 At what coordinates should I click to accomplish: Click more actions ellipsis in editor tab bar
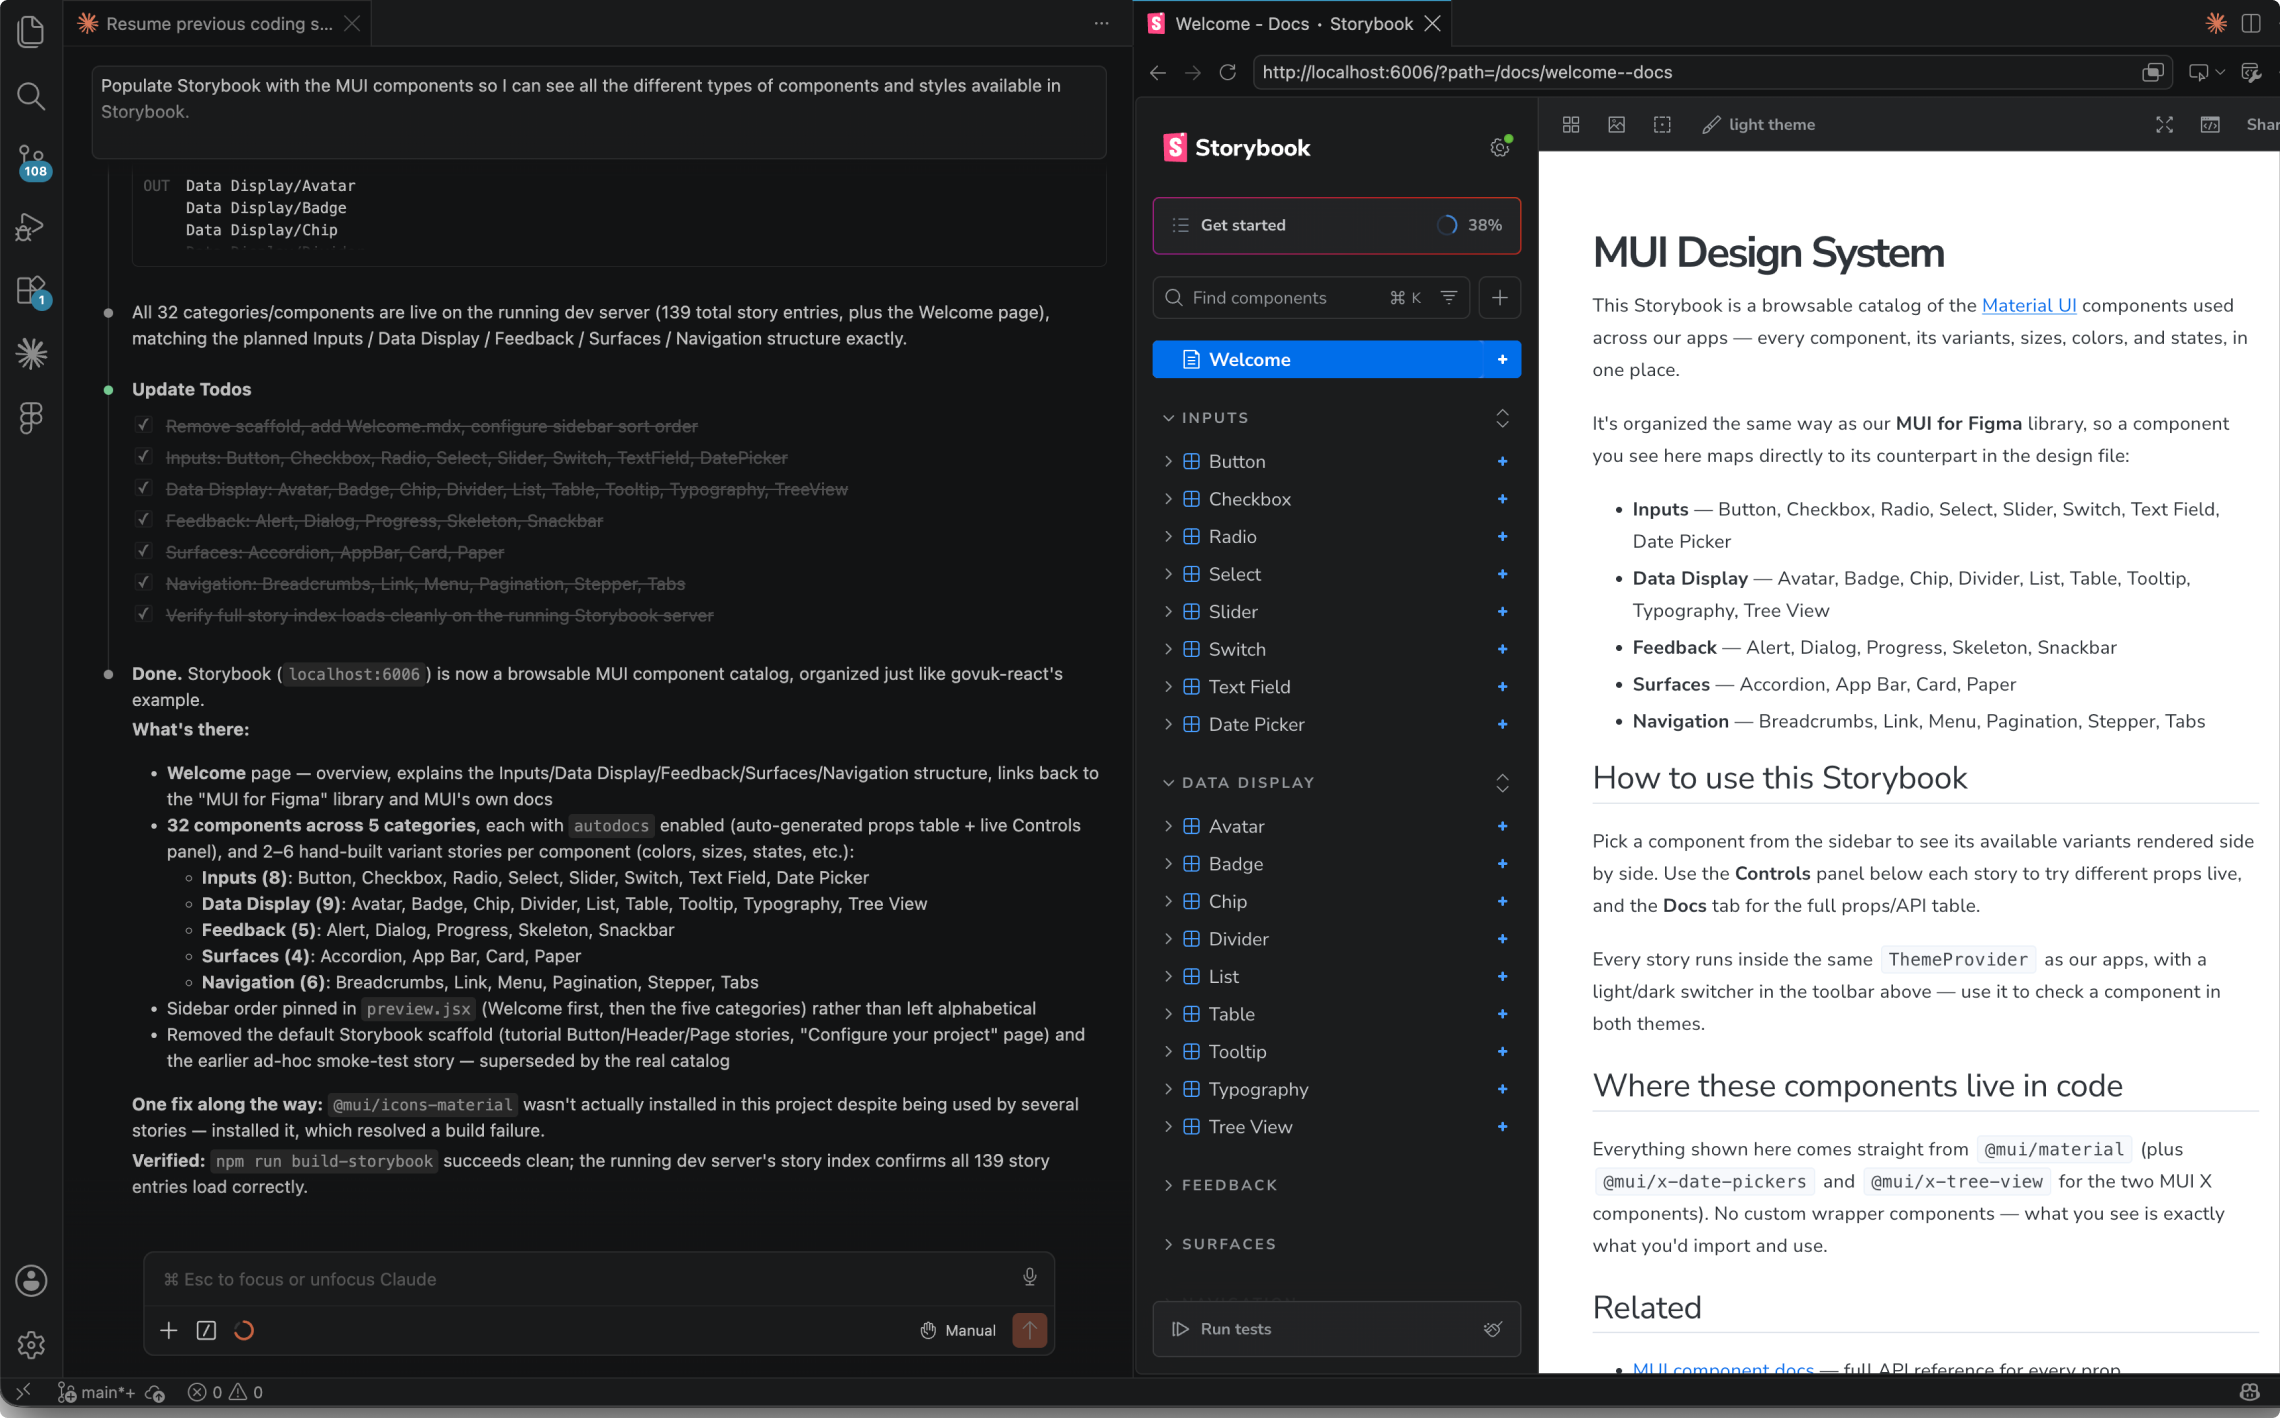(x=1101, y=23)
